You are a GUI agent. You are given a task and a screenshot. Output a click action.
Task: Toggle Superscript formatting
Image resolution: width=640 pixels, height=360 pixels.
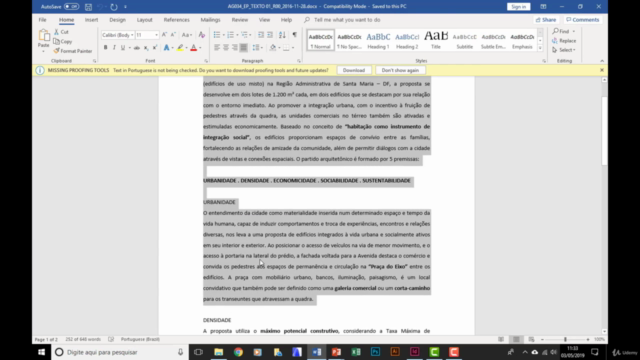pyautogui.click(x=155, y=48)
